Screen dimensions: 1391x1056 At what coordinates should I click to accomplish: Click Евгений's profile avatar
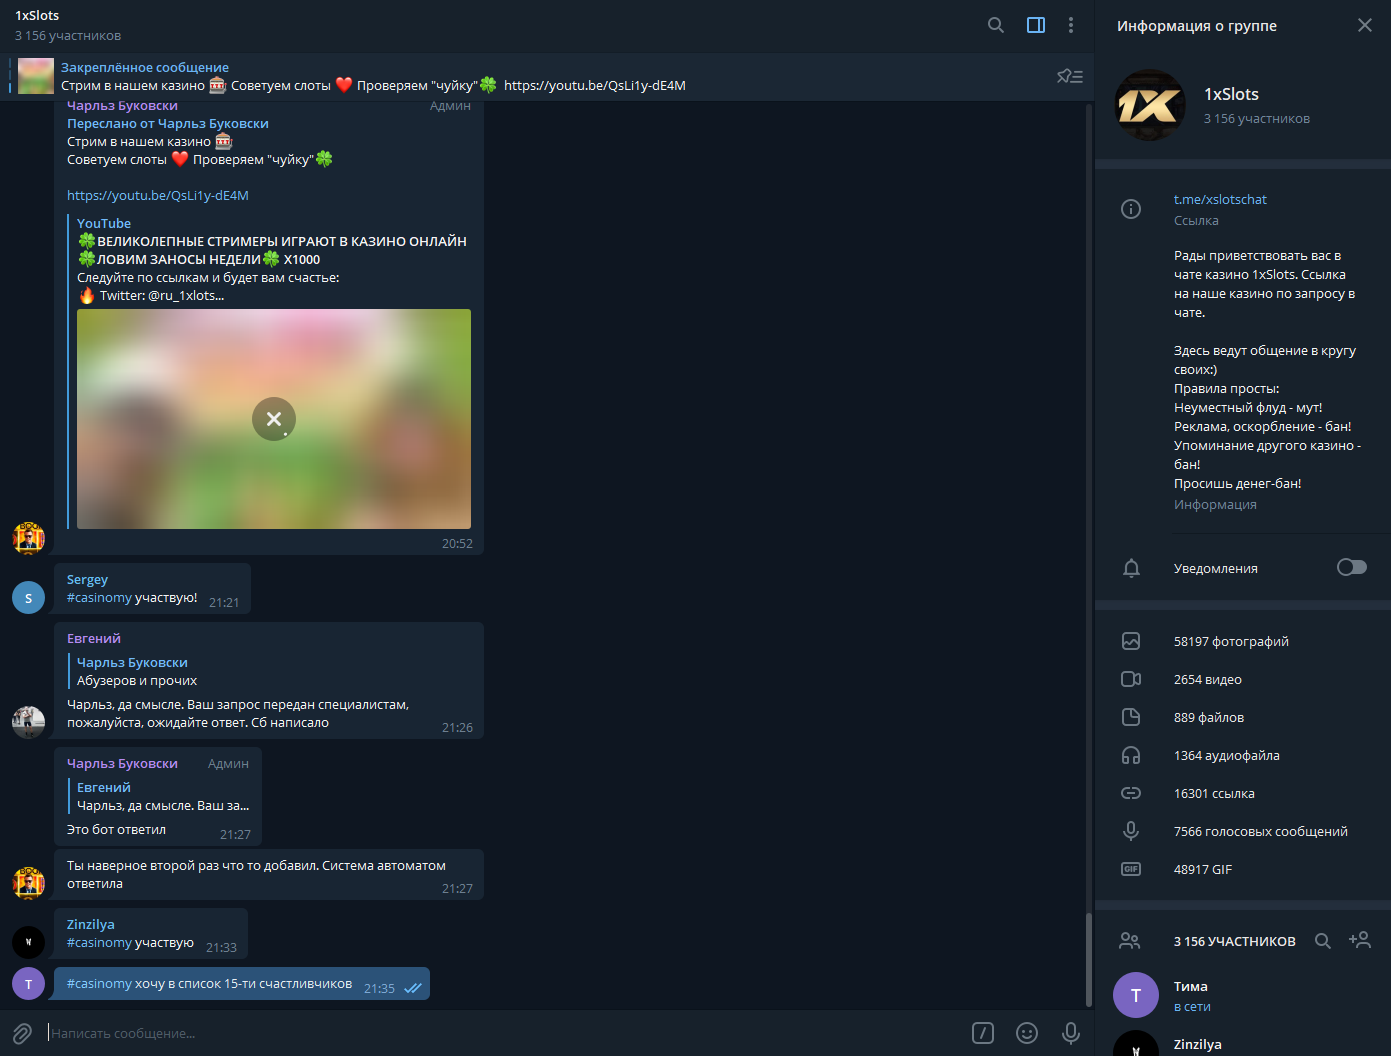pyautogui.click(x=28, y=722)
